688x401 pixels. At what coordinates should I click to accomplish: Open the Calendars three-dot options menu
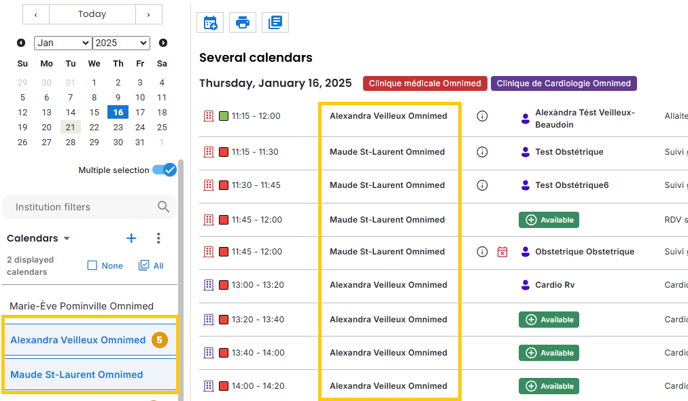pos(158,238)
